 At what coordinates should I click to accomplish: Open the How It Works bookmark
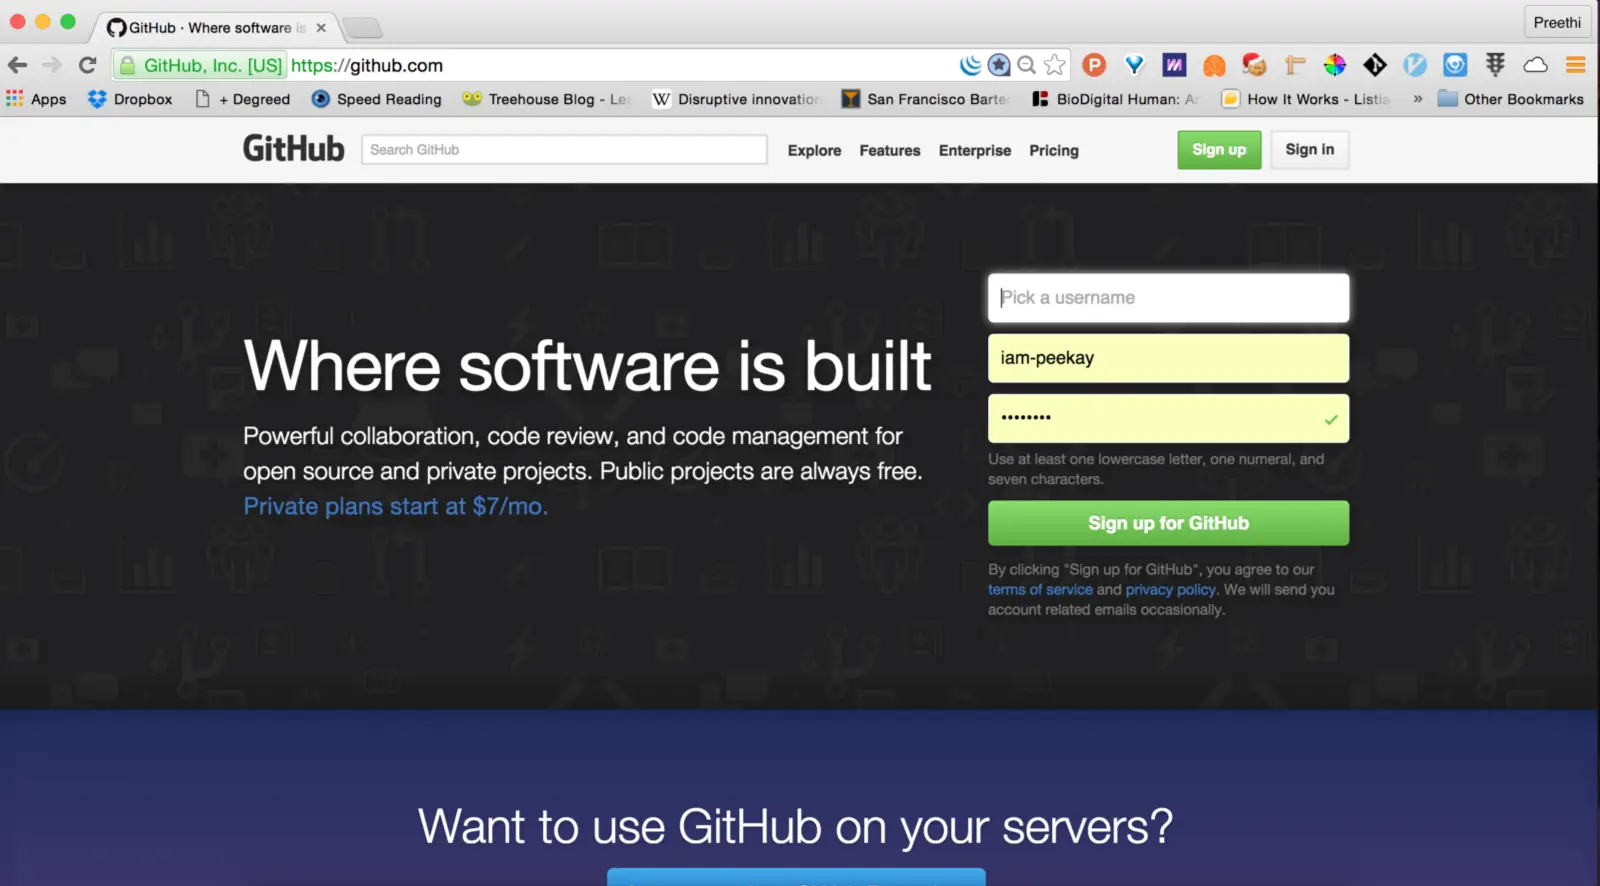click(1306, 99)
